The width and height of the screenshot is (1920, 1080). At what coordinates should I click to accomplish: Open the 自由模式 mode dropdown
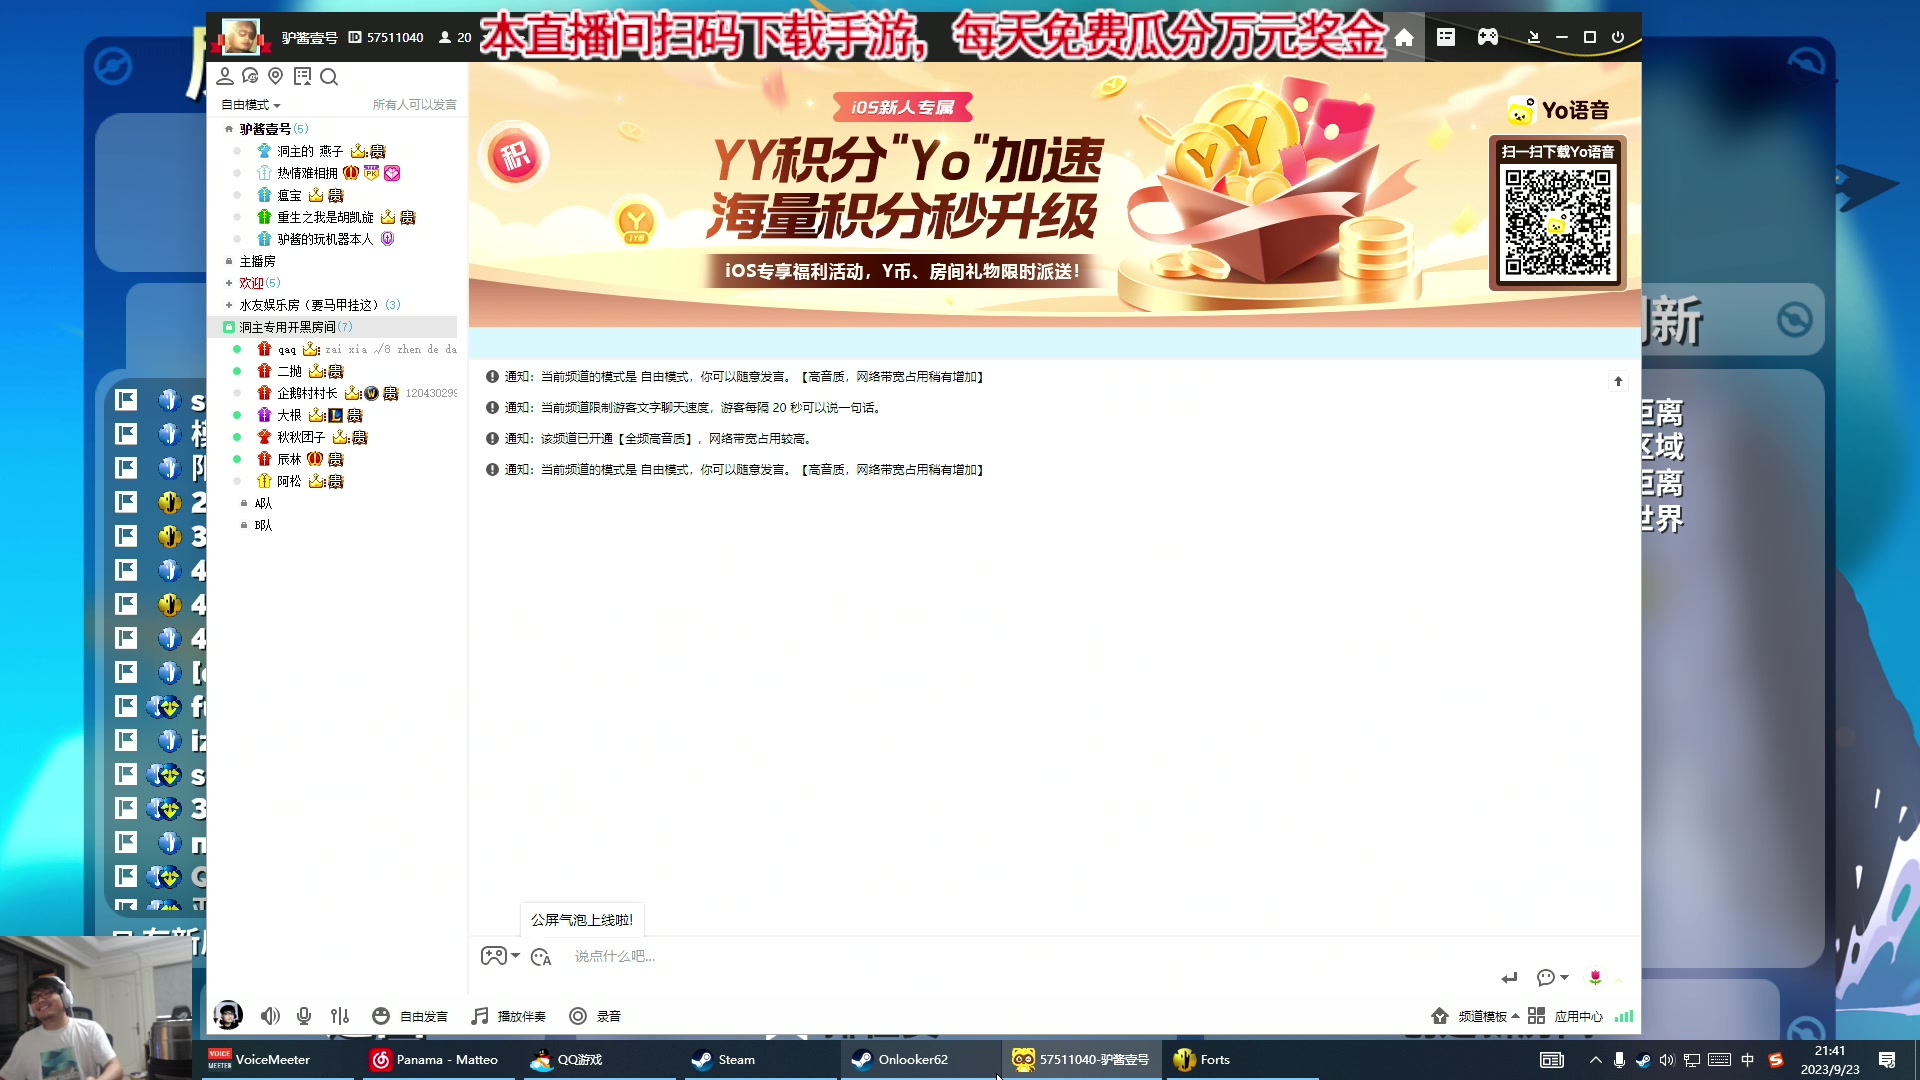pyautogui.click(x=251, y=105)
